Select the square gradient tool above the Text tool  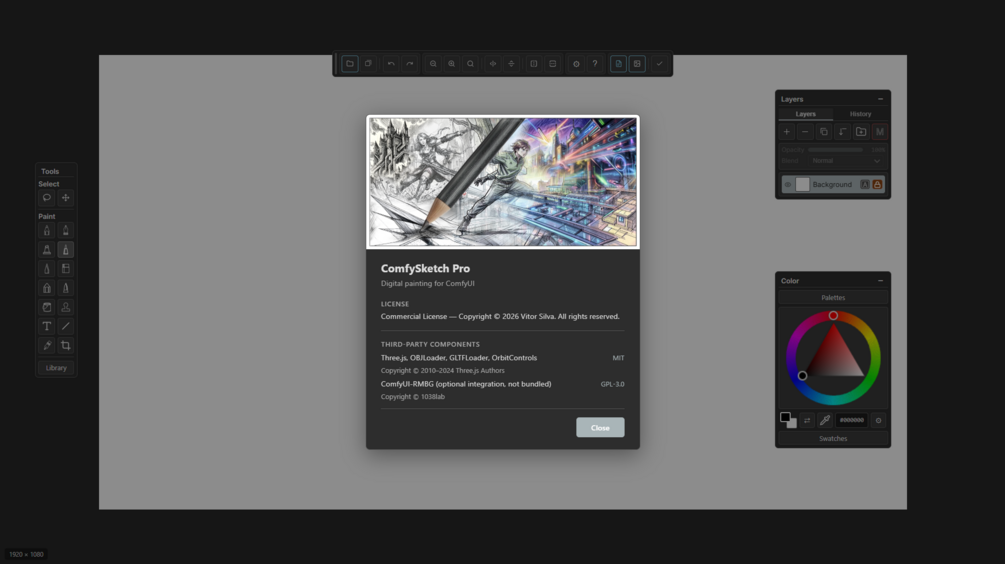[x=47, y=308]
